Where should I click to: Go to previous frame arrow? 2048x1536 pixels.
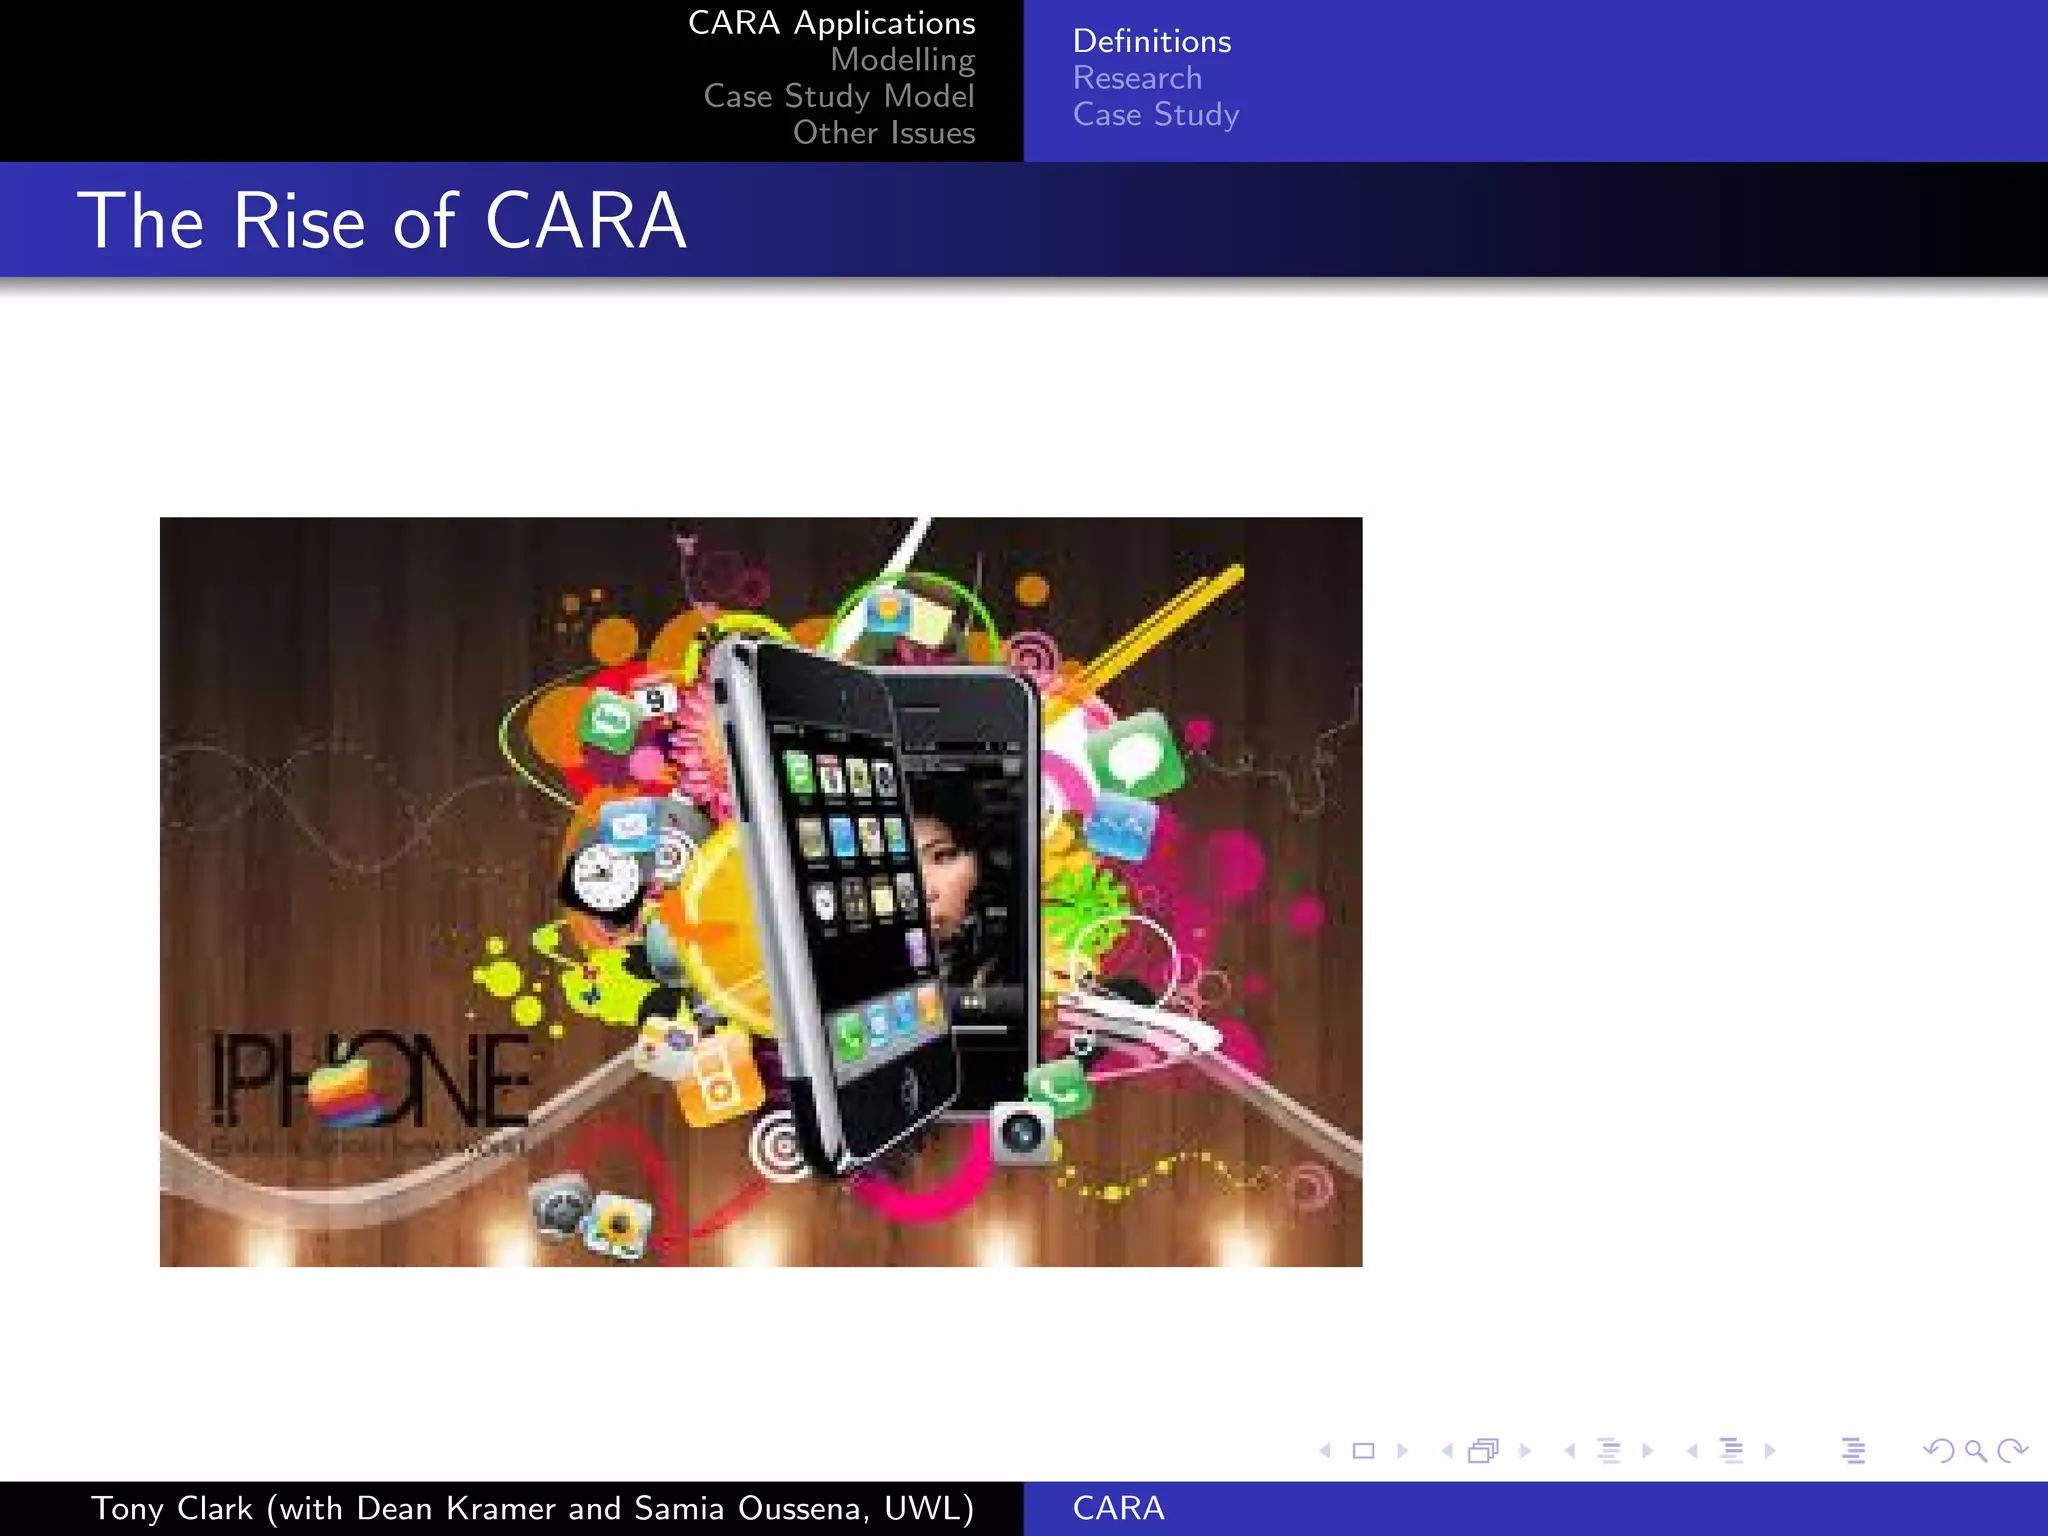coord(1447,1451)
